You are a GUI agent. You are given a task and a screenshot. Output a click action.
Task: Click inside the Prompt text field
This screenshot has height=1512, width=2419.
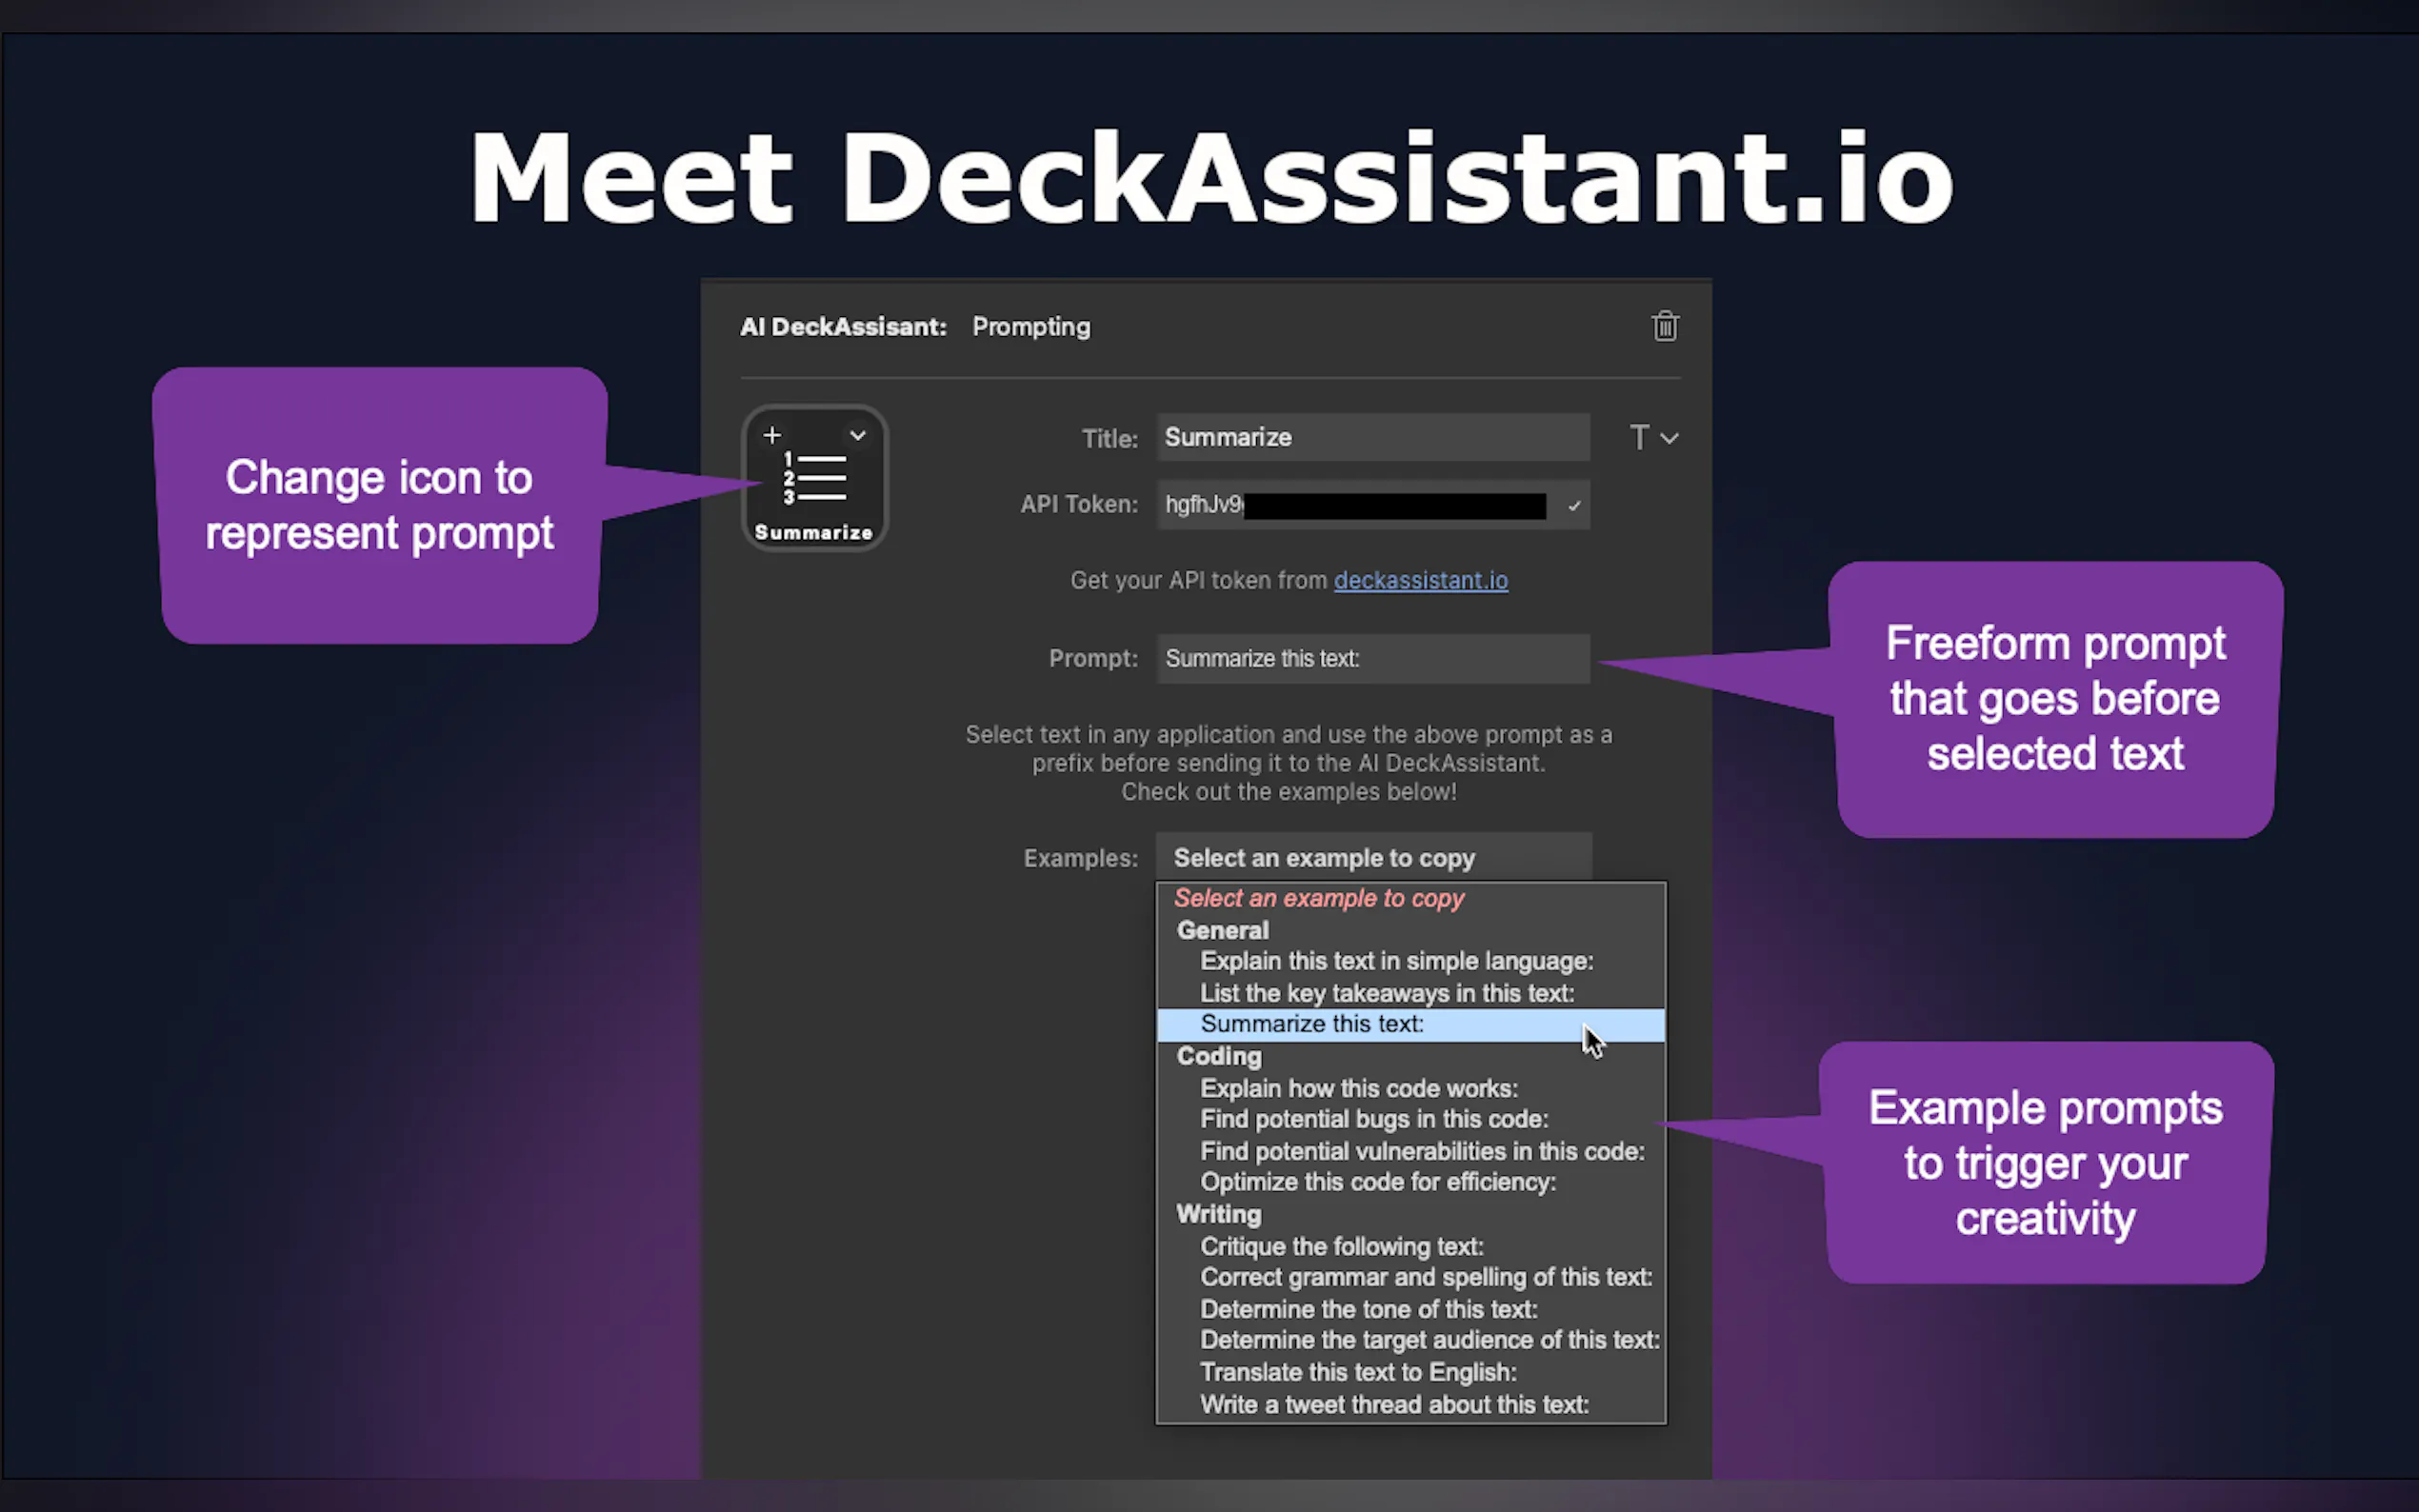click(x=1372, y=658)
